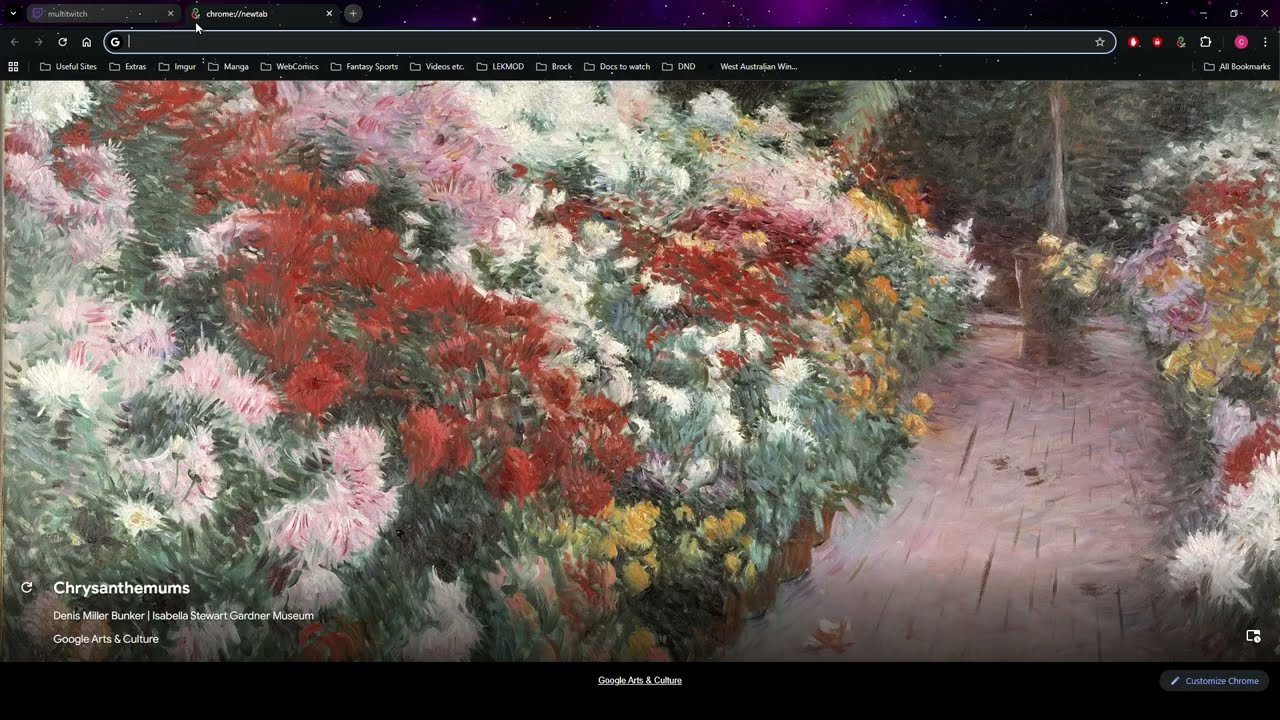This screenshot has height=720, width=1280.
Task: Open the home page
Action: click(86, 42)
